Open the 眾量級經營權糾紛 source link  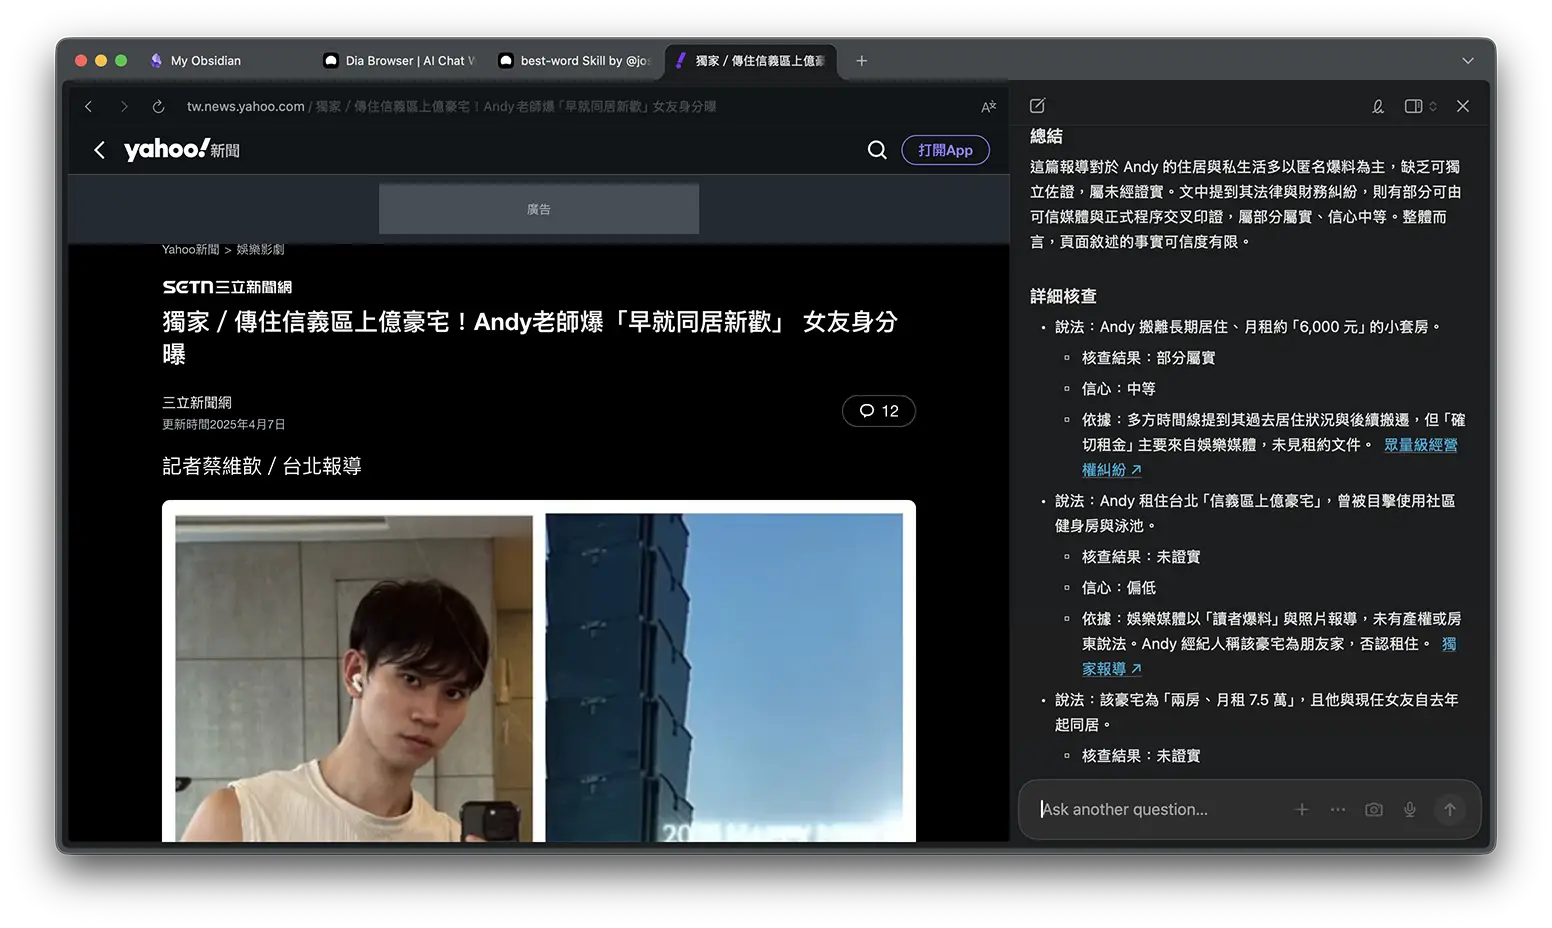[1420, 445]
